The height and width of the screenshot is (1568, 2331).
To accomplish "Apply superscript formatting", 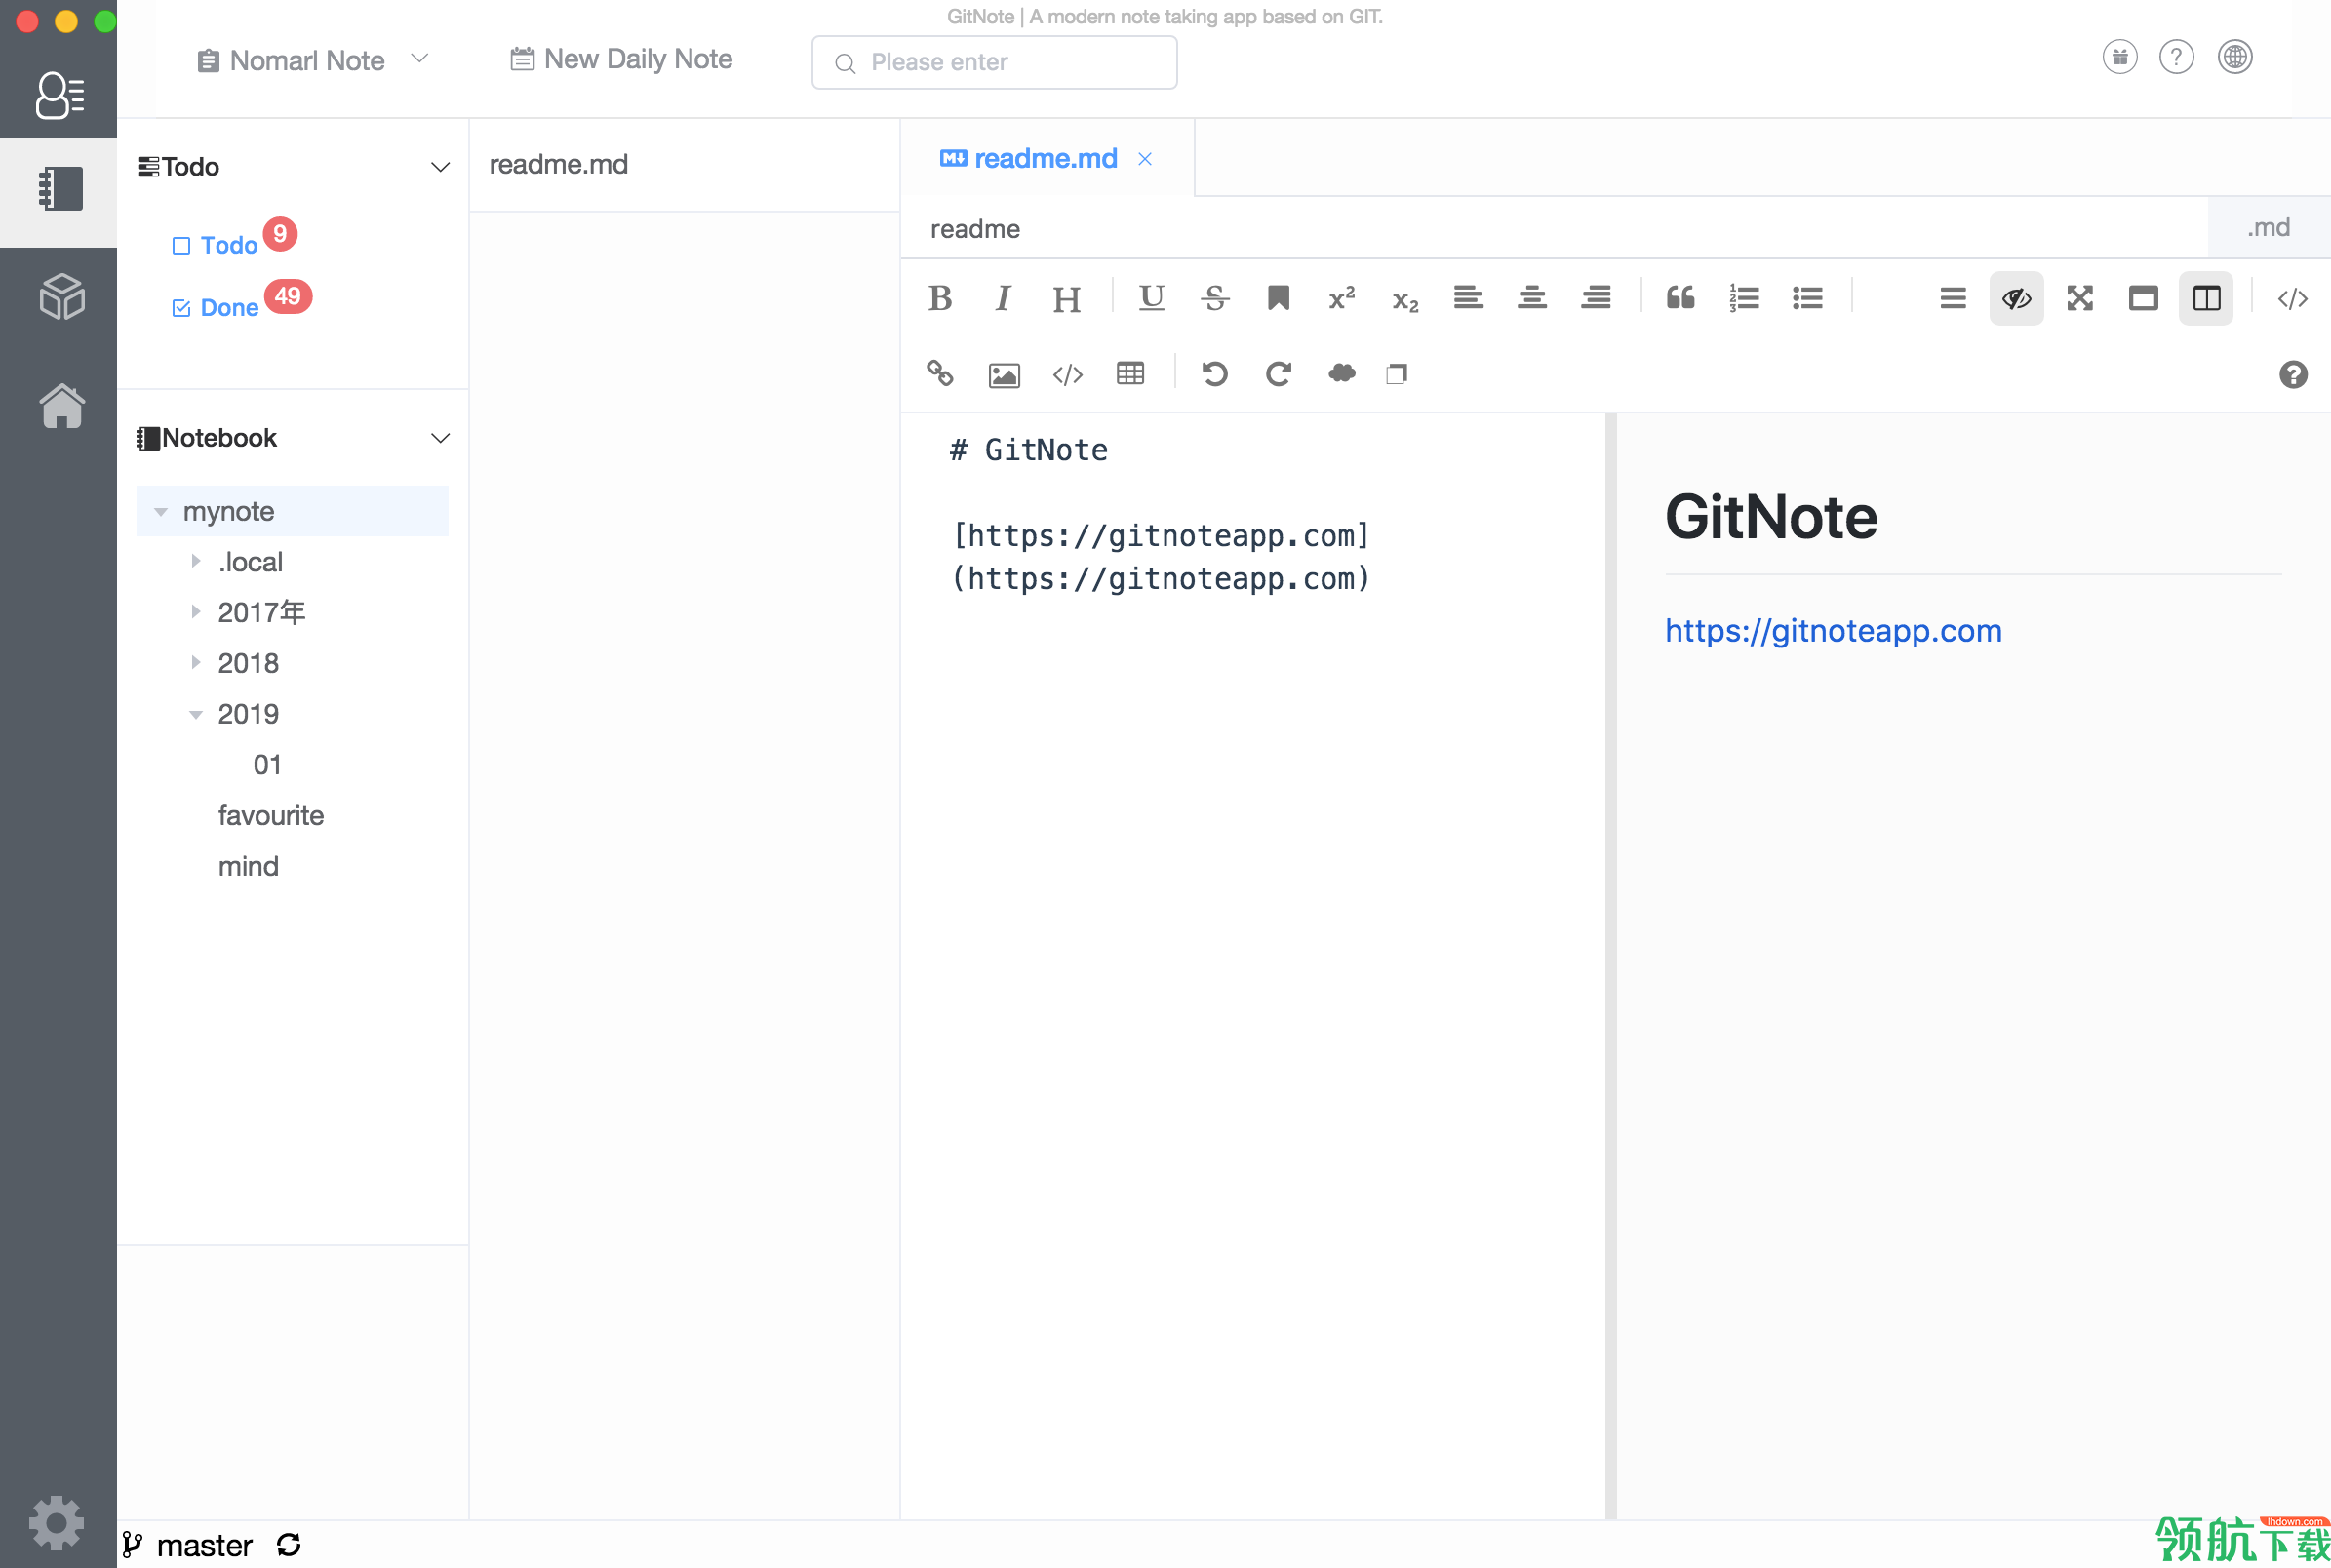I will [1341, 298].
